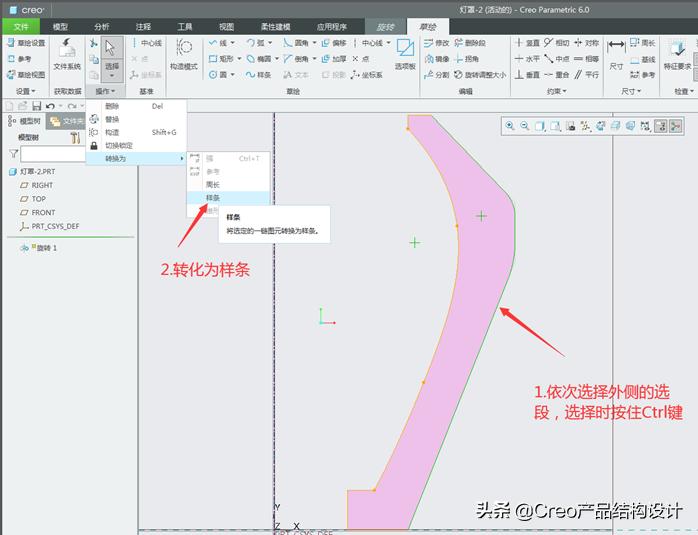Select the 样条 spline tool in the ribbon
This screenshot has width=698, height=535.
pyautogui.click(x=259, y=75)
